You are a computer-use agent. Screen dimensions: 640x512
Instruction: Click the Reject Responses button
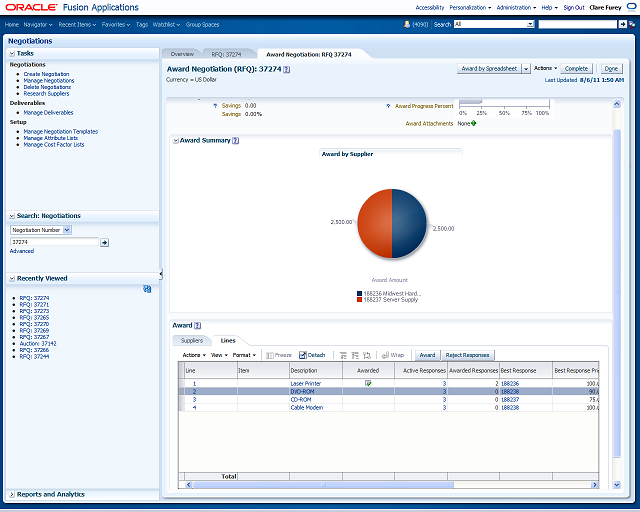click(467, 355)
